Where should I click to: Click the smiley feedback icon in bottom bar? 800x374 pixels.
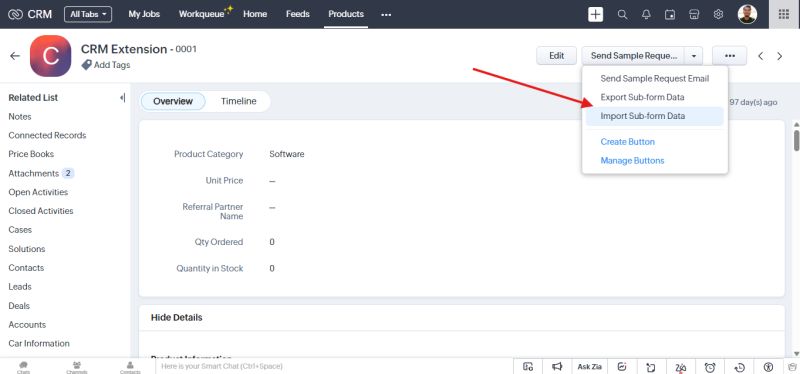point(622,366)
